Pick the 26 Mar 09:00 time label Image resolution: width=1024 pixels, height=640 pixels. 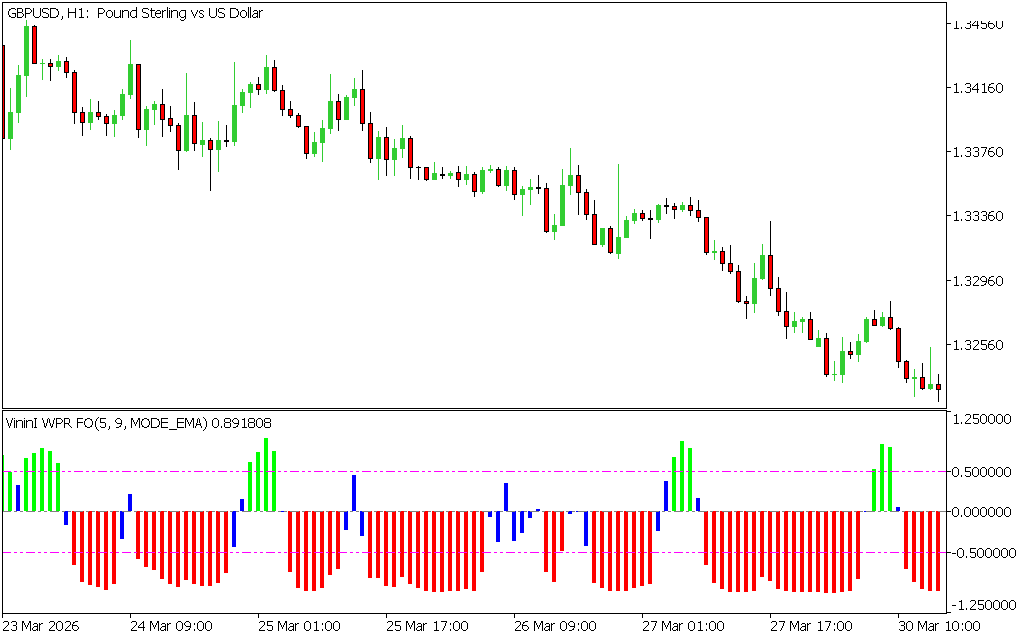pyautogui.click(x=555, y=626)
